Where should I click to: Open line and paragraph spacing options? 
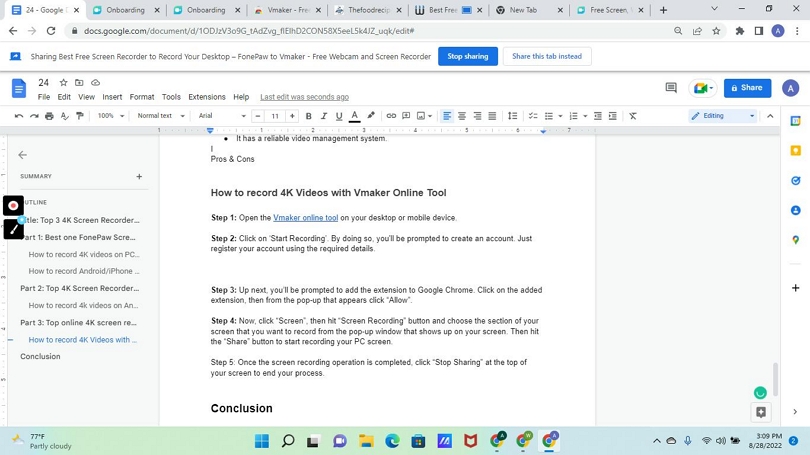click(512, 116)
